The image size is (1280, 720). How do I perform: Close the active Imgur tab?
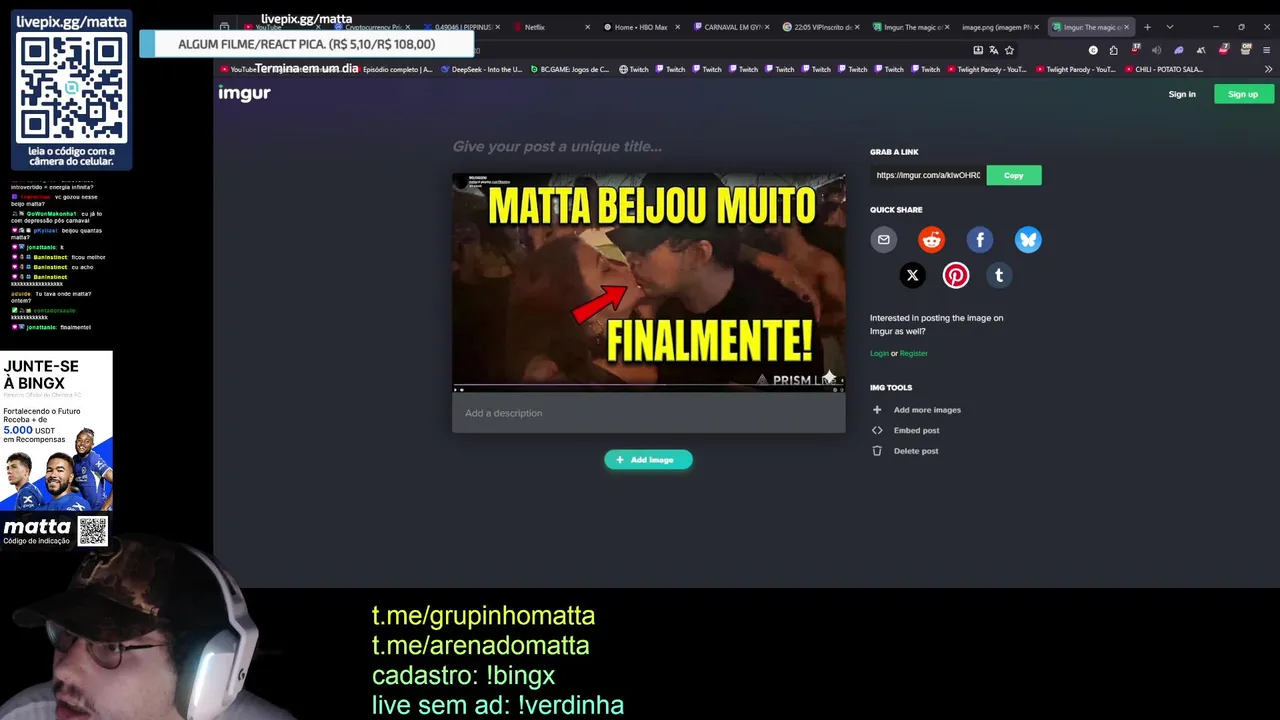coord(1126,27)
